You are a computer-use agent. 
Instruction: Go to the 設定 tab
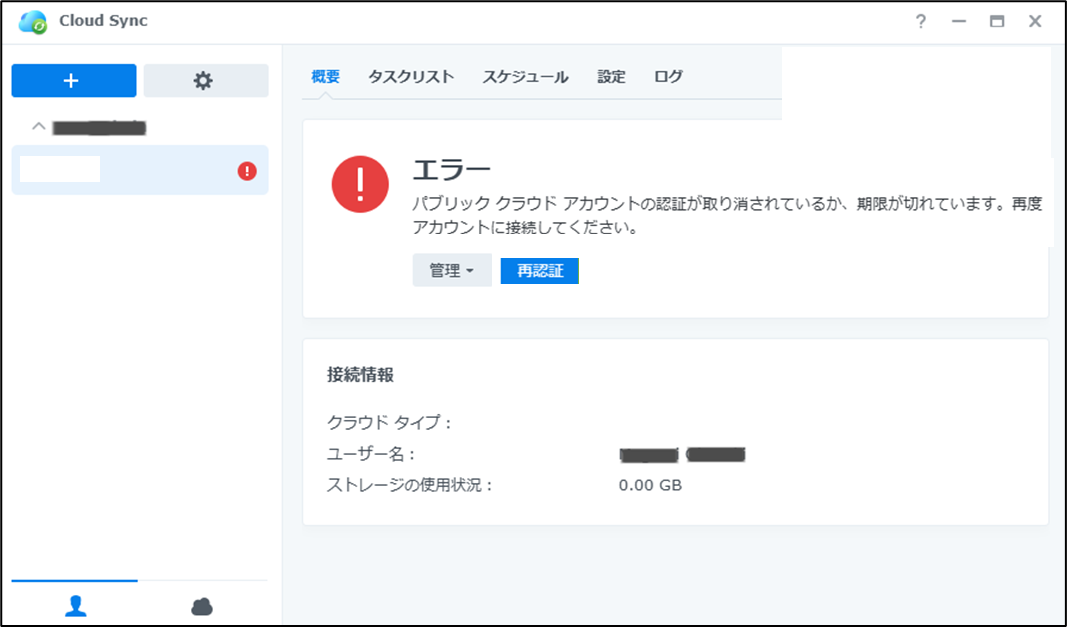(611, 77)
